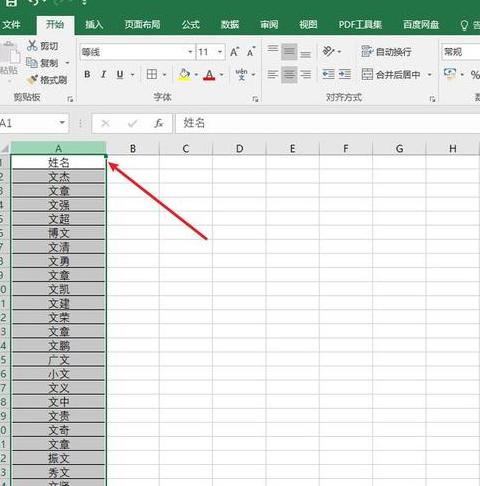Open alignment group dialog launcher
The width and height of the screenshot is (480, 486).
tap(432, 99)
